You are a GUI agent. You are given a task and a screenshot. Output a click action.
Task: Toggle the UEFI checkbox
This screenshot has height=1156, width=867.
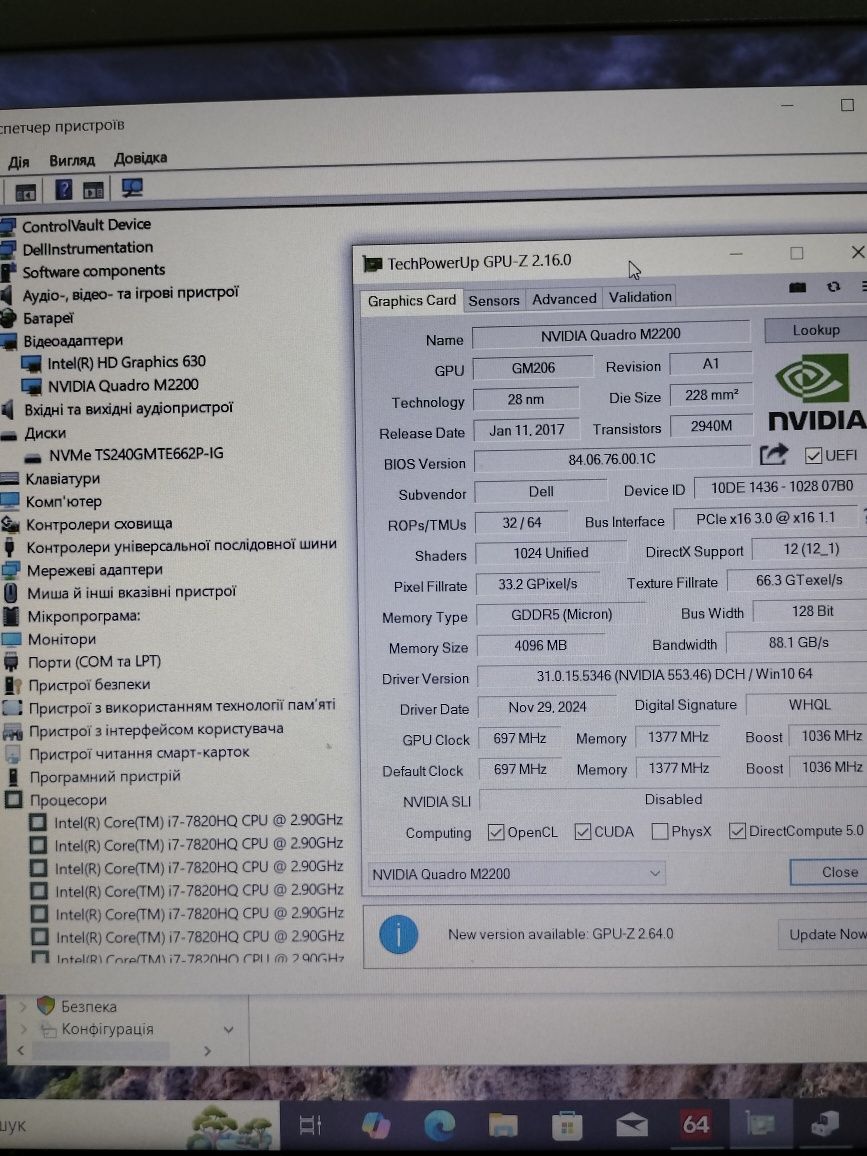[813, 456]
